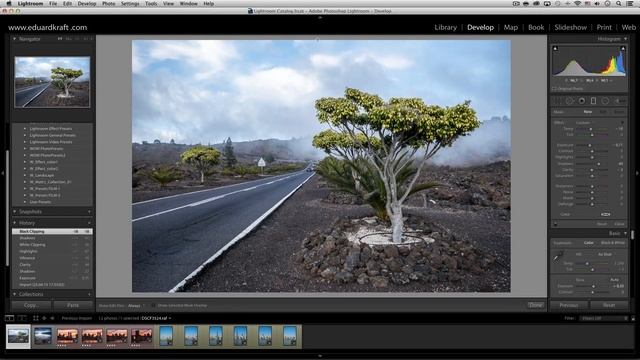
Task: Toggle highlight clipping indicator on histogram
Action: (x=623, y=49)
